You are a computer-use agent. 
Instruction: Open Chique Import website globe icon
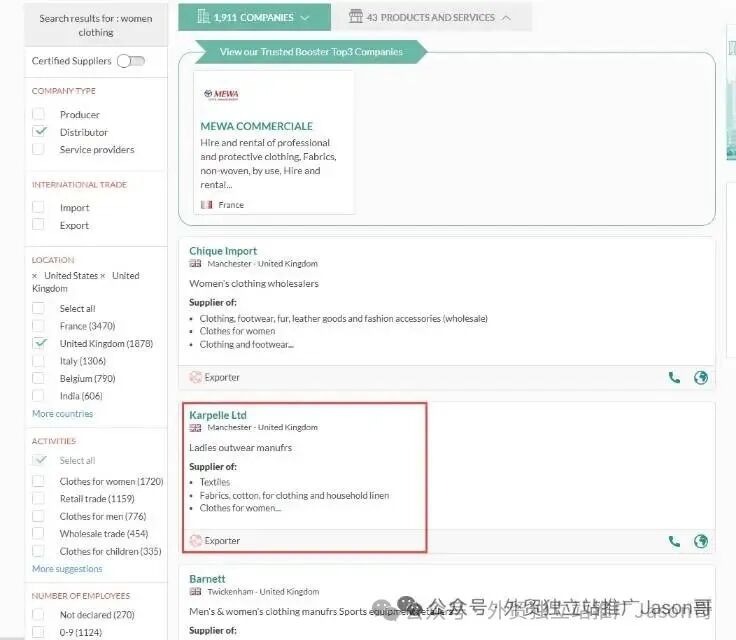[x=701, y=378]
